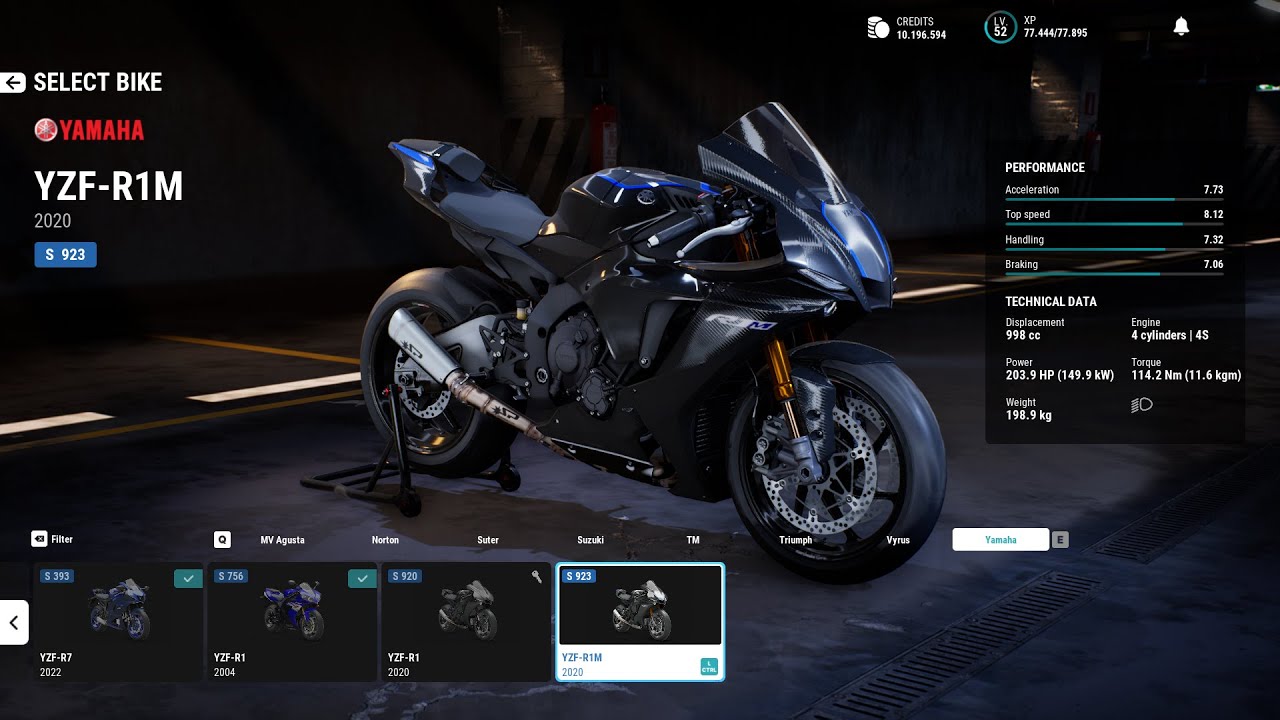This screenshot has height=720, width=1280.
Task: Click the Weight 198.9 kg value
Action: point(1028,415)
